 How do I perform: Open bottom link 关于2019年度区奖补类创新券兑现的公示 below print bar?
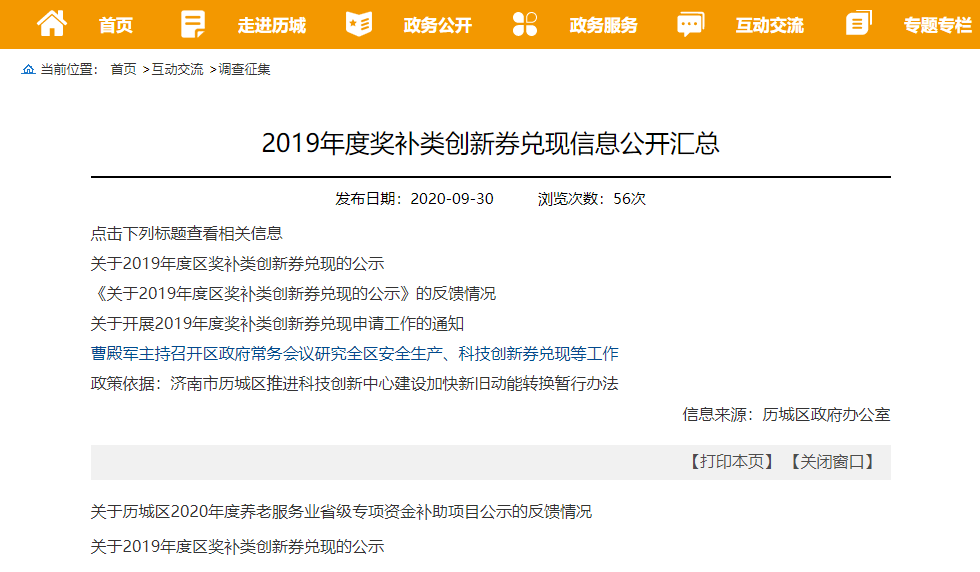238,547
